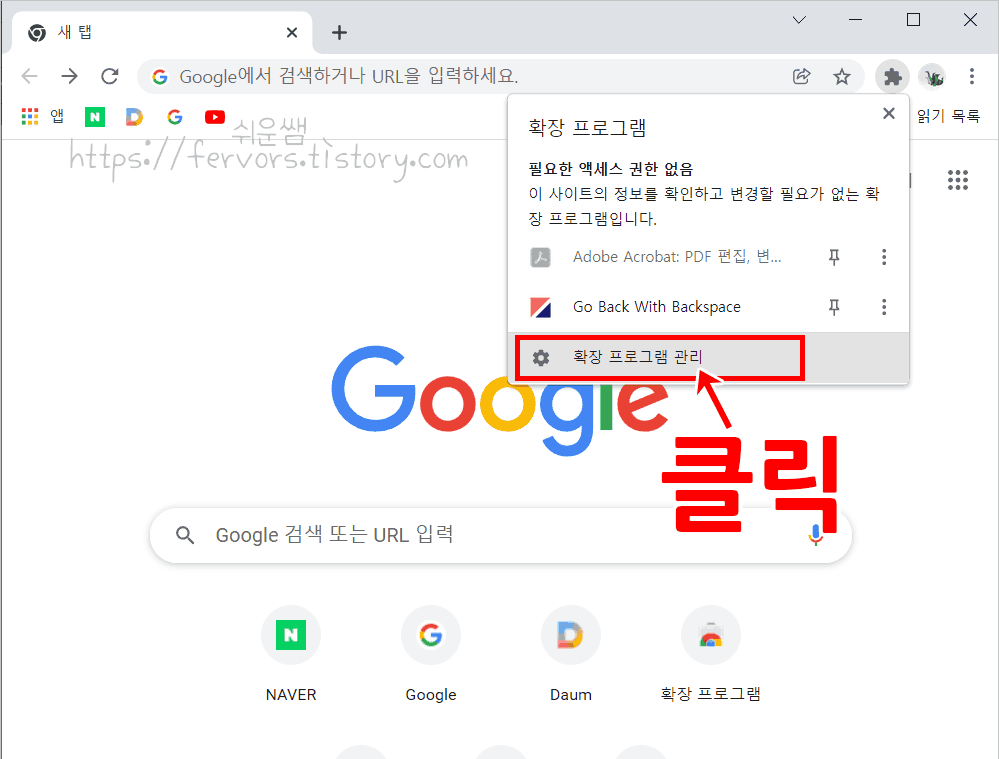Screen dimensions: 999x759
Task: Open the Google apps grid icon
Action: (x=958, y=180)
